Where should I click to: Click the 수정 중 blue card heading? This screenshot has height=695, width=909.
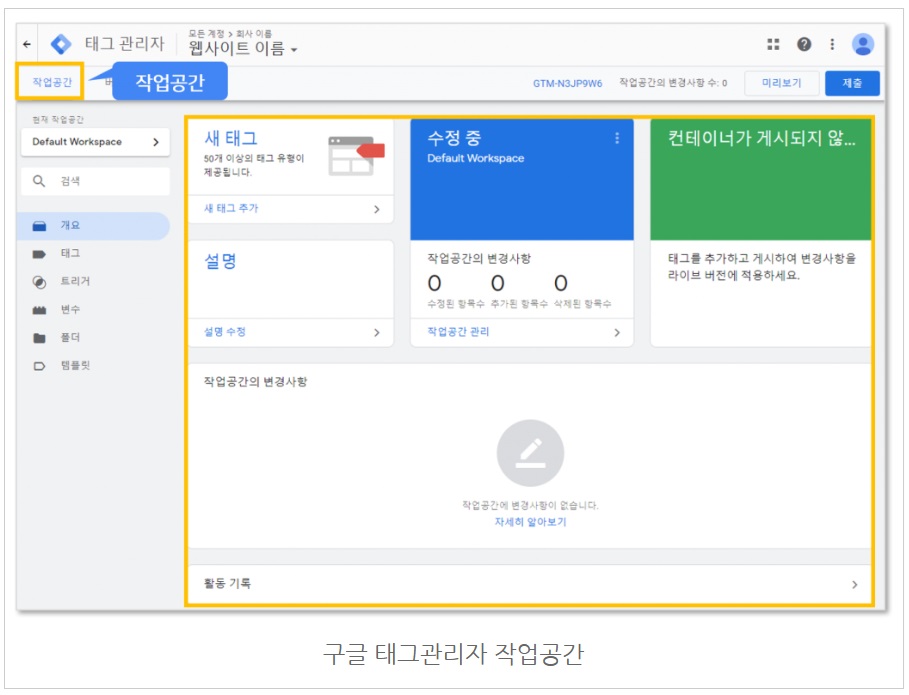click(x=454, y=138)
